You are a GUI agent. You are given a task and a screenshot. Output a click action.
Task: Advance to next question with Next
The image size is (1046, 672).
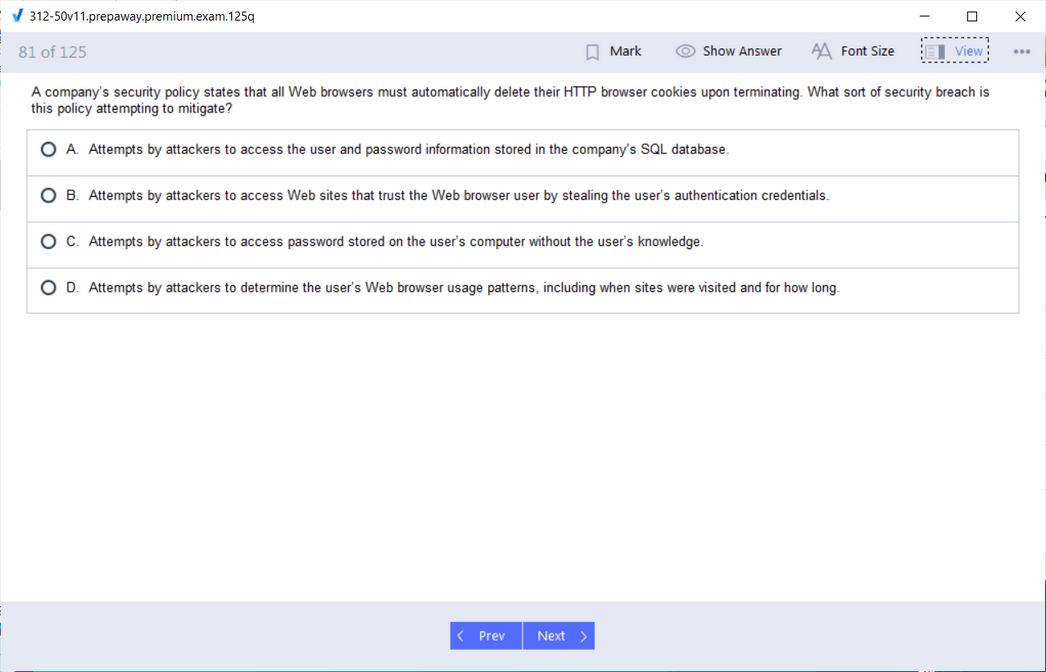[x=559, y=636]
